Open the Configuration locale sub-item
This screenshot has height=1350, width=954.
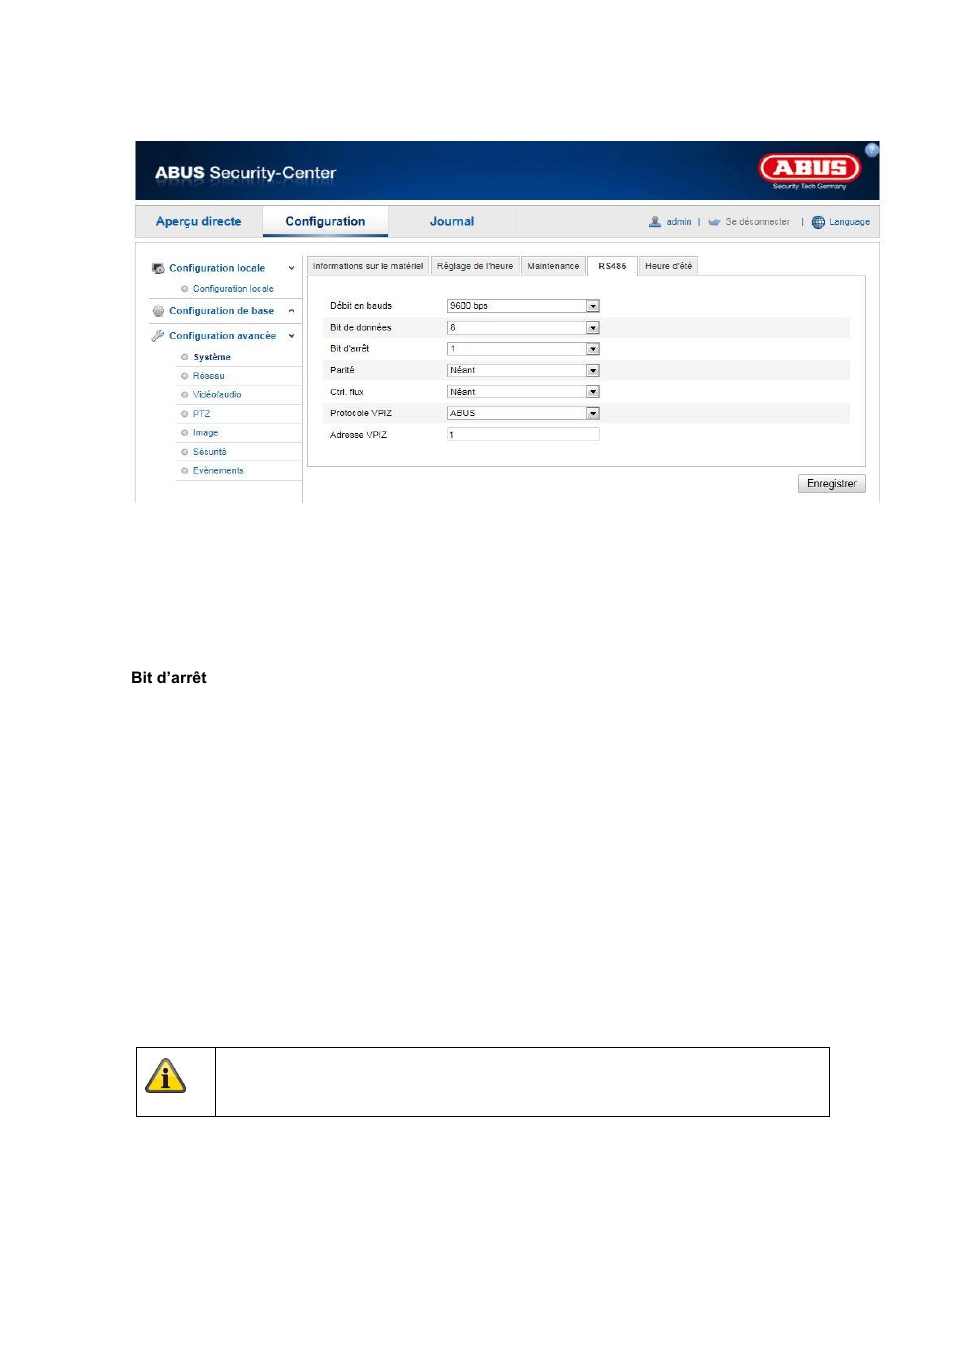click(233, 289)
